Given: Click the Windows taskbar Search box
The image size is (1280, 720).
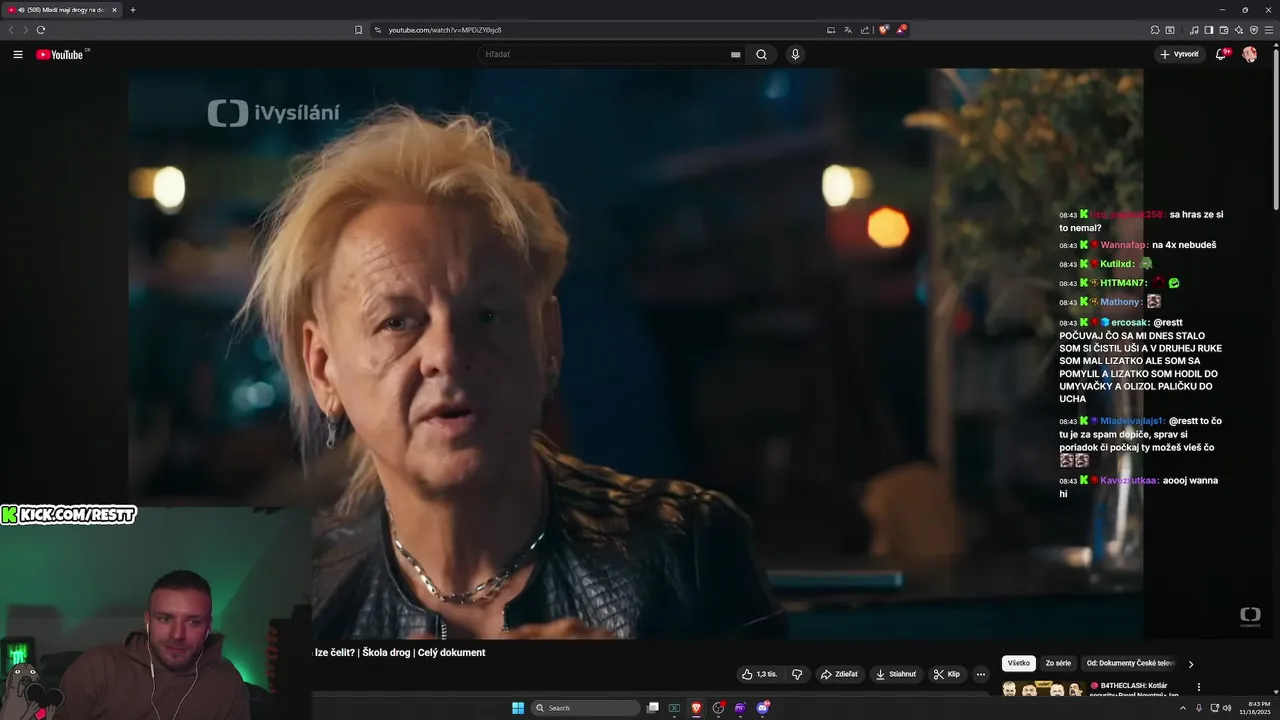Looking at the screenshot, I should pos(586,708).
